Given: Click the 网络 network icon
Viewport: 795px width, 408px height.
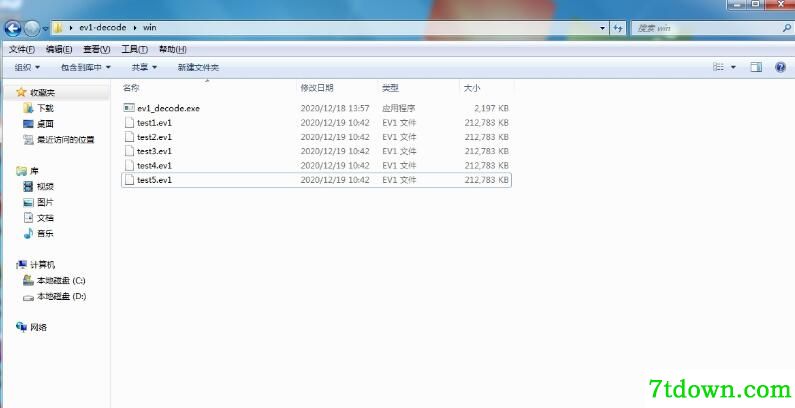Looking at the screenshot, I should pyautogui.click(x=21, y=327).
